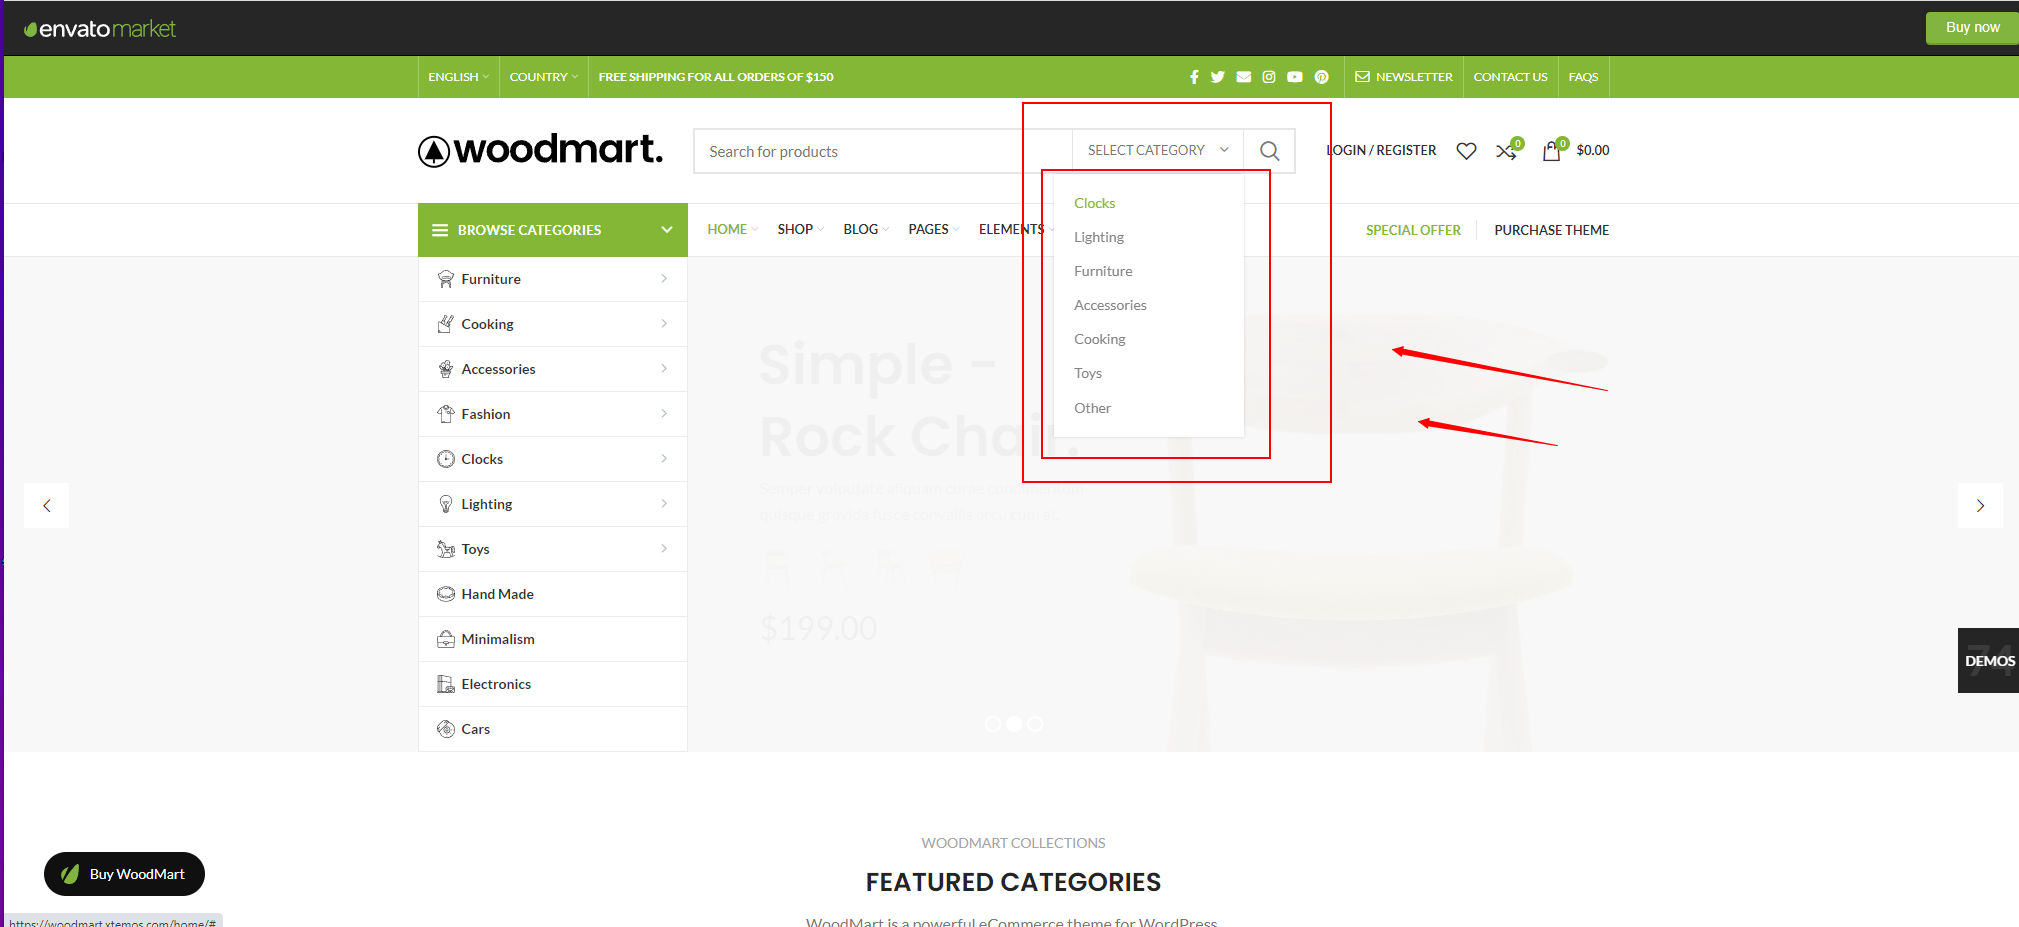The height and width of the screenshot is (927, 2019).
Task: Click the $0.00 cart total
Action: [1593, 151]
